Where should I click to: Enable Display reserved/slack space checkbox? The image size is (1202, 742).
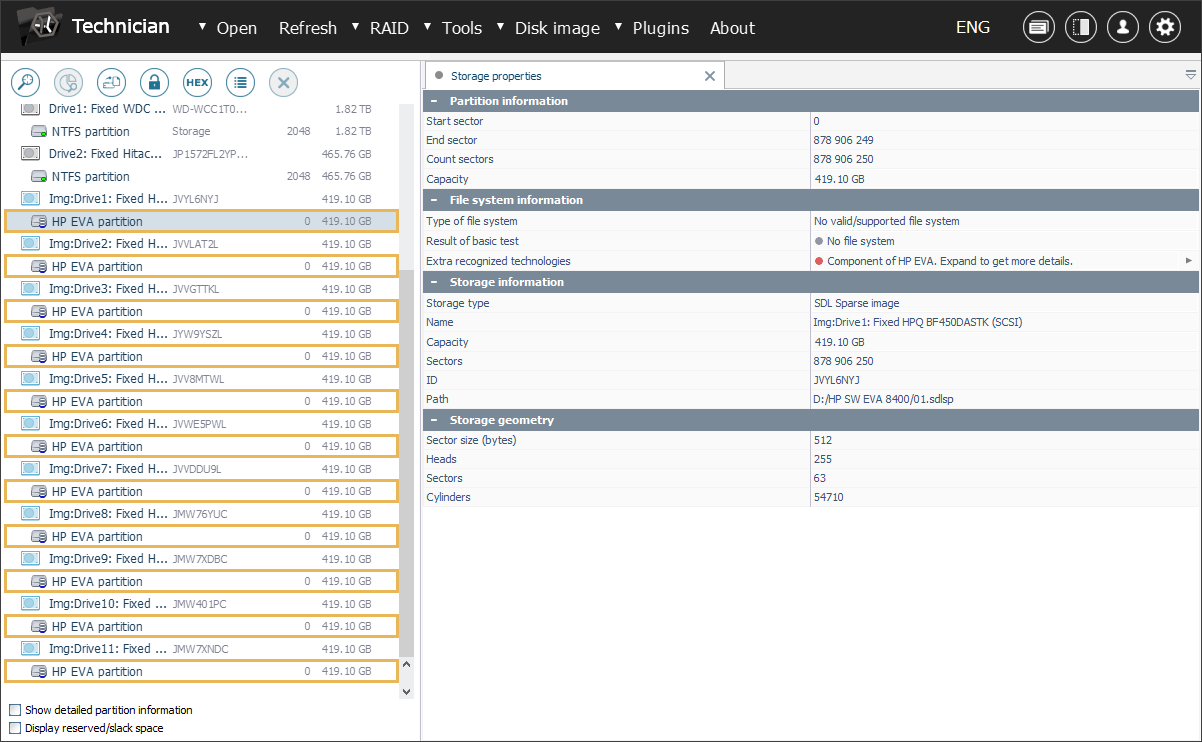click(x=14, y=728)
